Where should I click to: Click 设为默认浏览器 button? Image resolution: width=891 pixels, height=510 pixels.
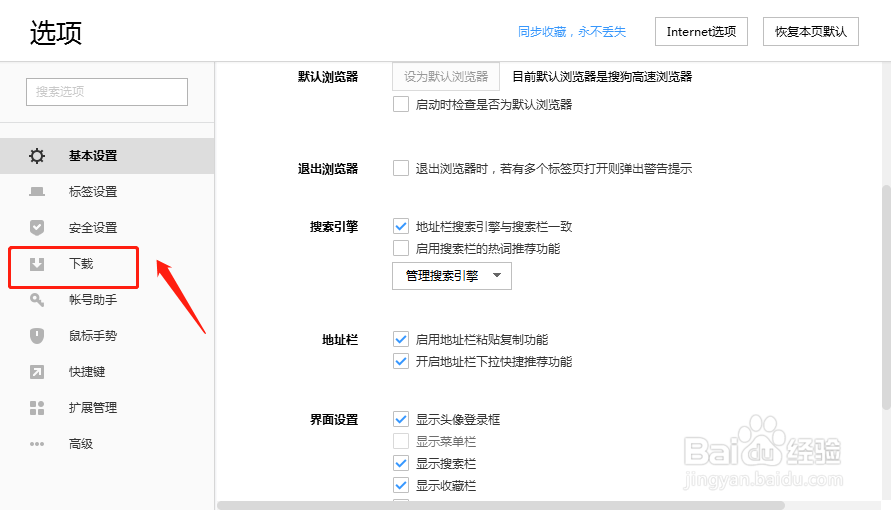(446, 77)
